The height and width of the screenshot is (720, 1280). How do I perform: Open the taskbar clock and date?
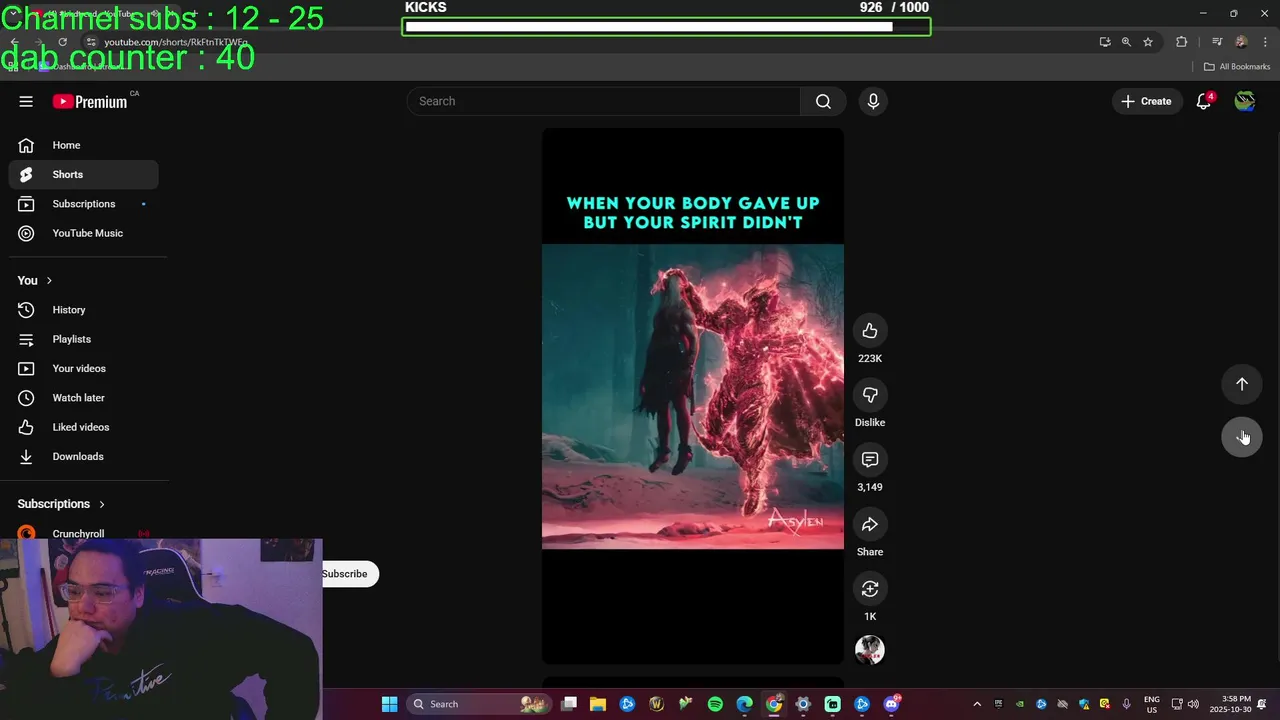point(1230,704)
